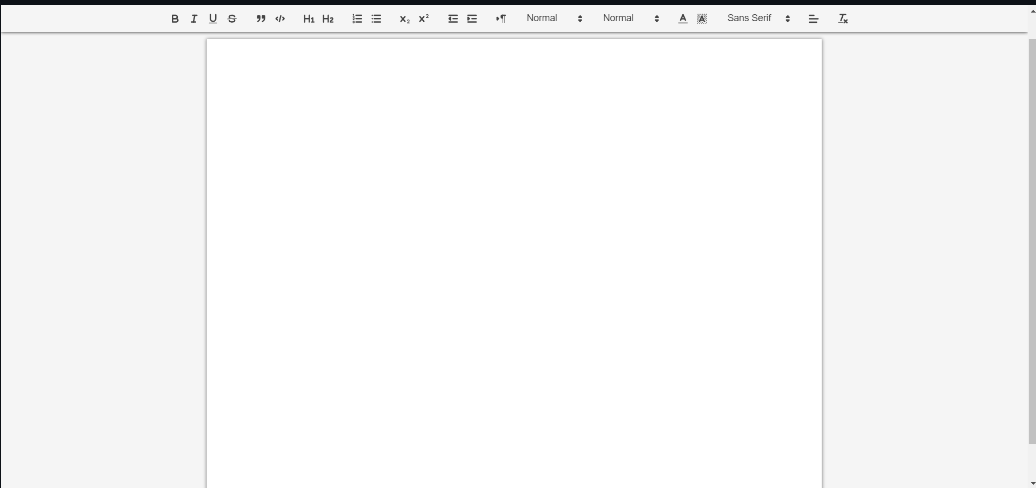Decrease the indent level
The width and height of the screenshot is (1036, 488).
[x=453, y=19]
